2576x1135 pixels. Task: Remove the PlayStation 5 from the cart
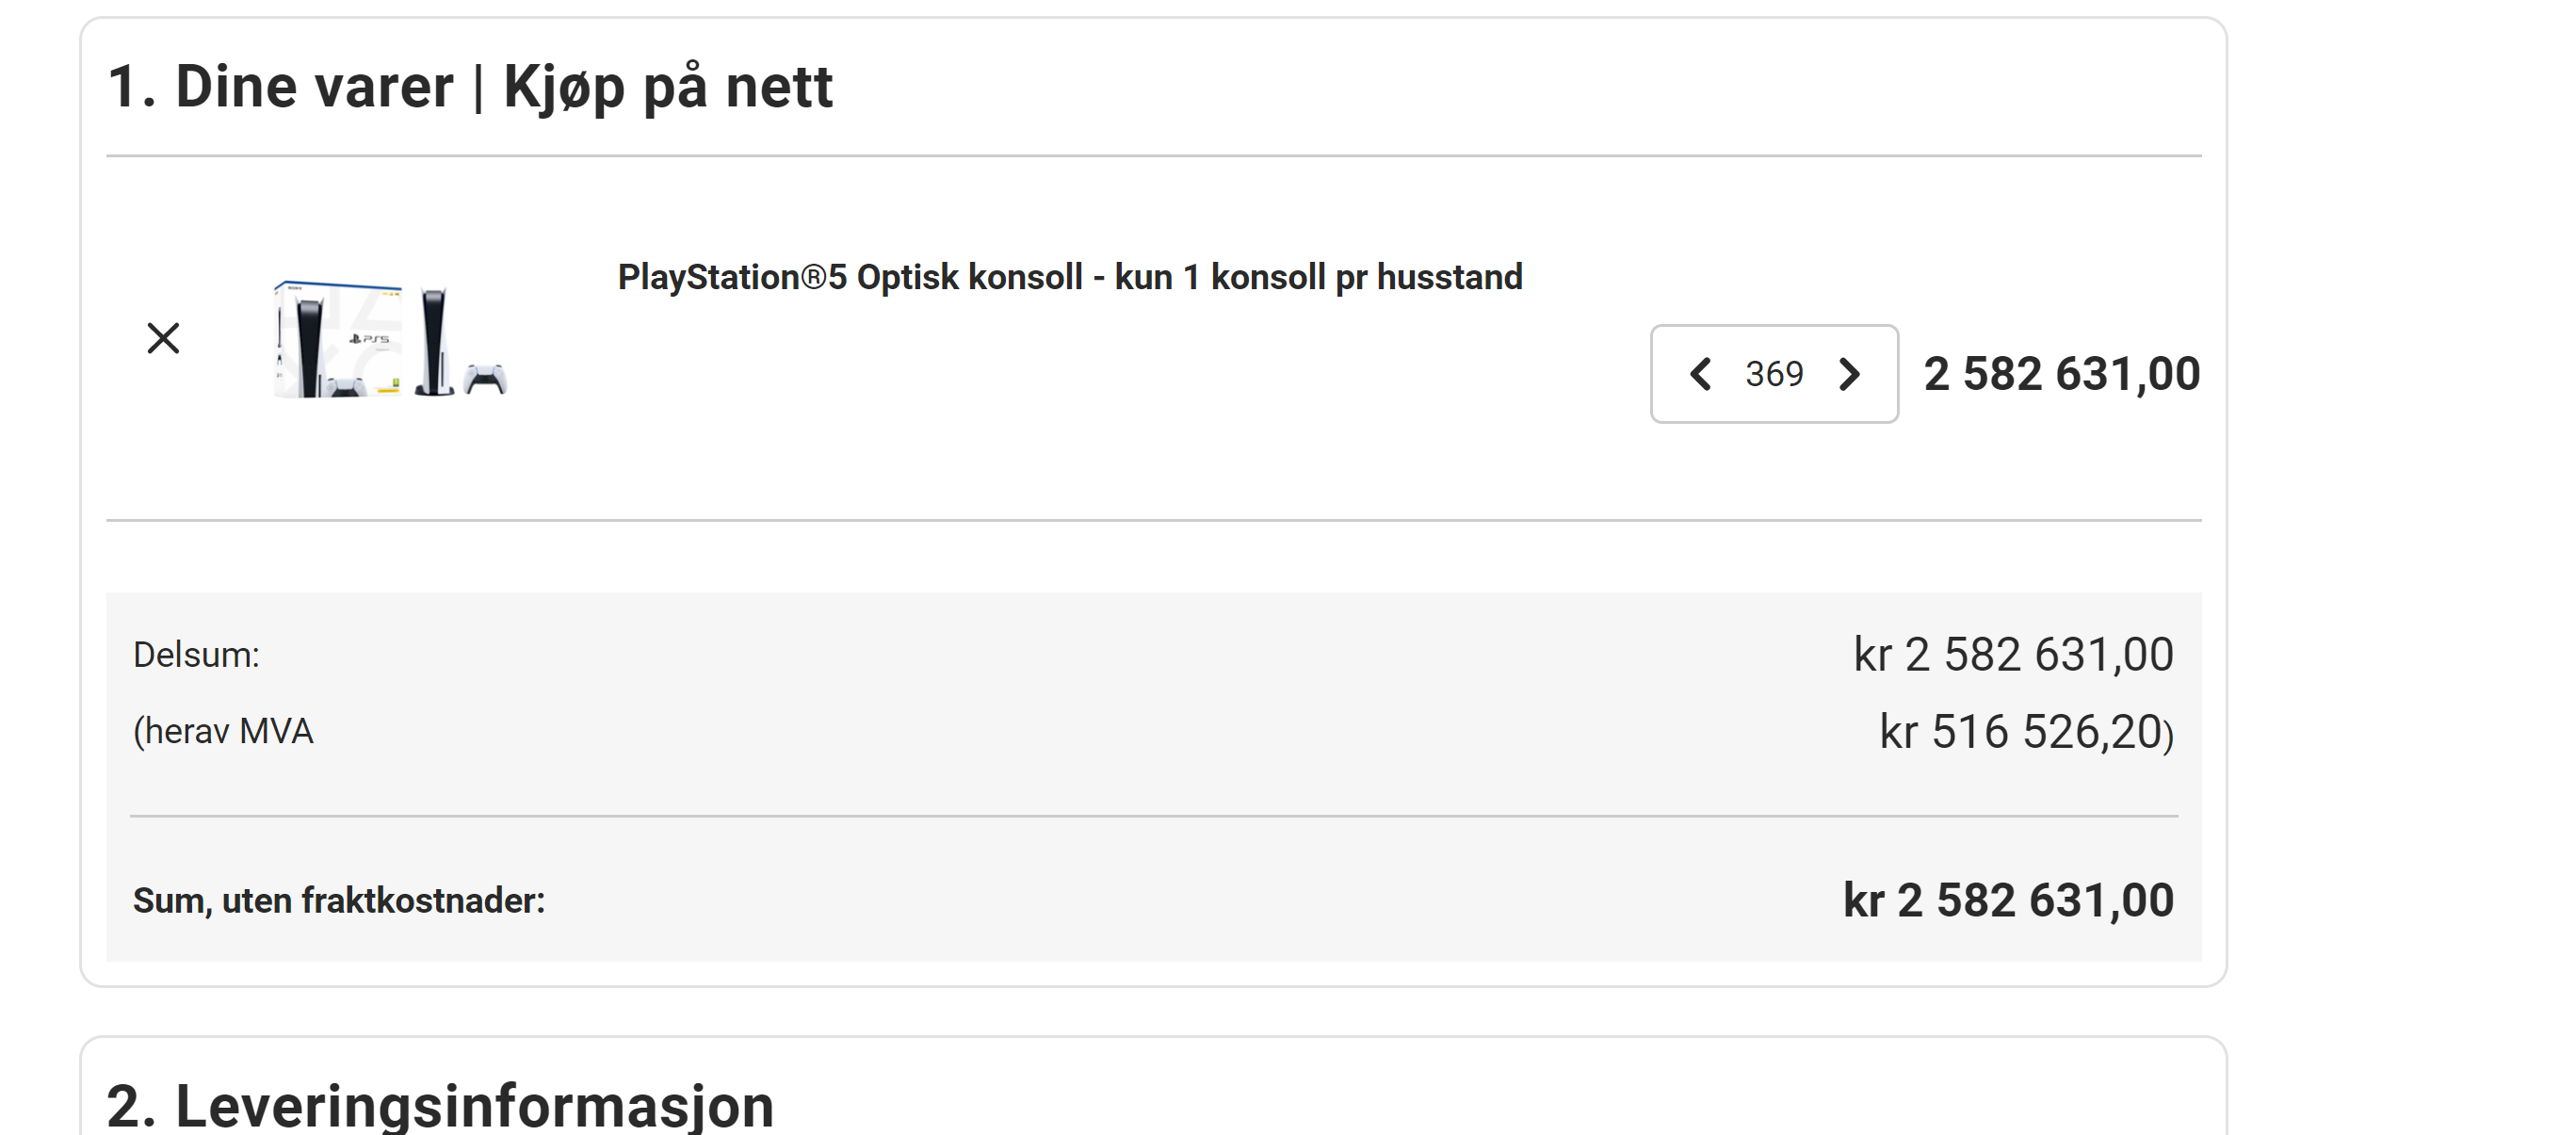(x=163, y=338)
